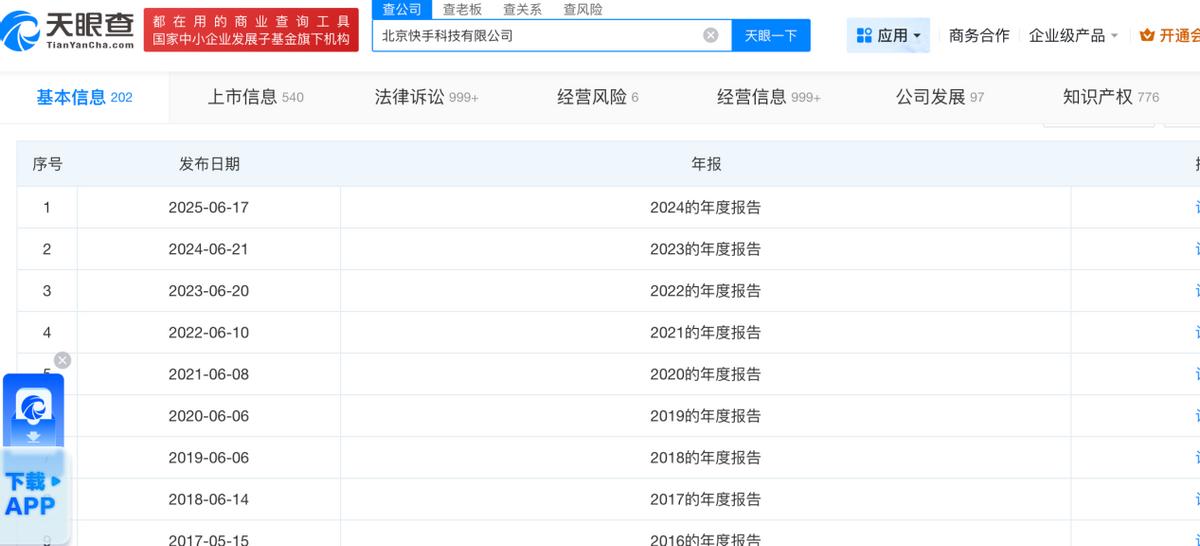Open the 应用 dropdown menu
This screenshot has height=546, width=1200.
tap(889, 36)
